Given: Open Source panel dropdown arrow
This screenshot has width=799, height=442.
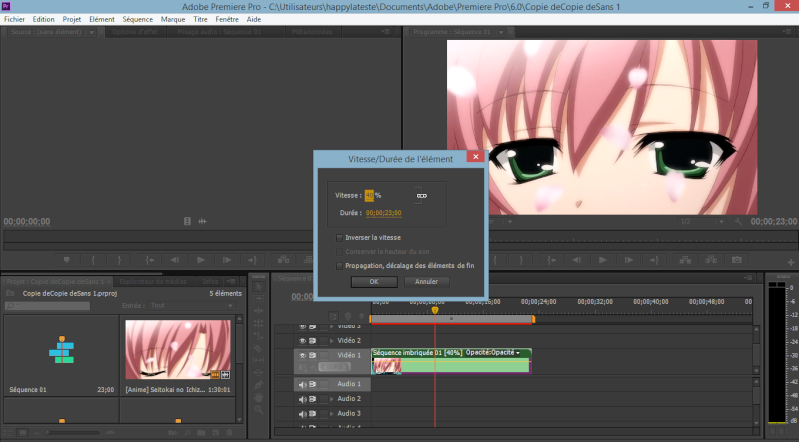Looking at the screenshot, I should tap(92, 32).
